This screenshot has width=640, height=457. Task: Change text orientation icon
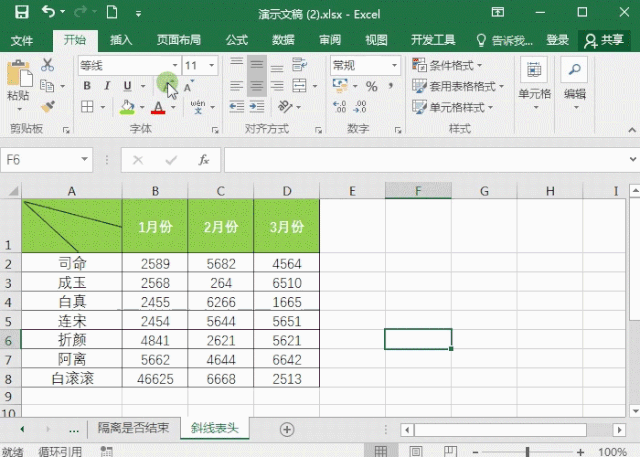click(x=285, y=107)
